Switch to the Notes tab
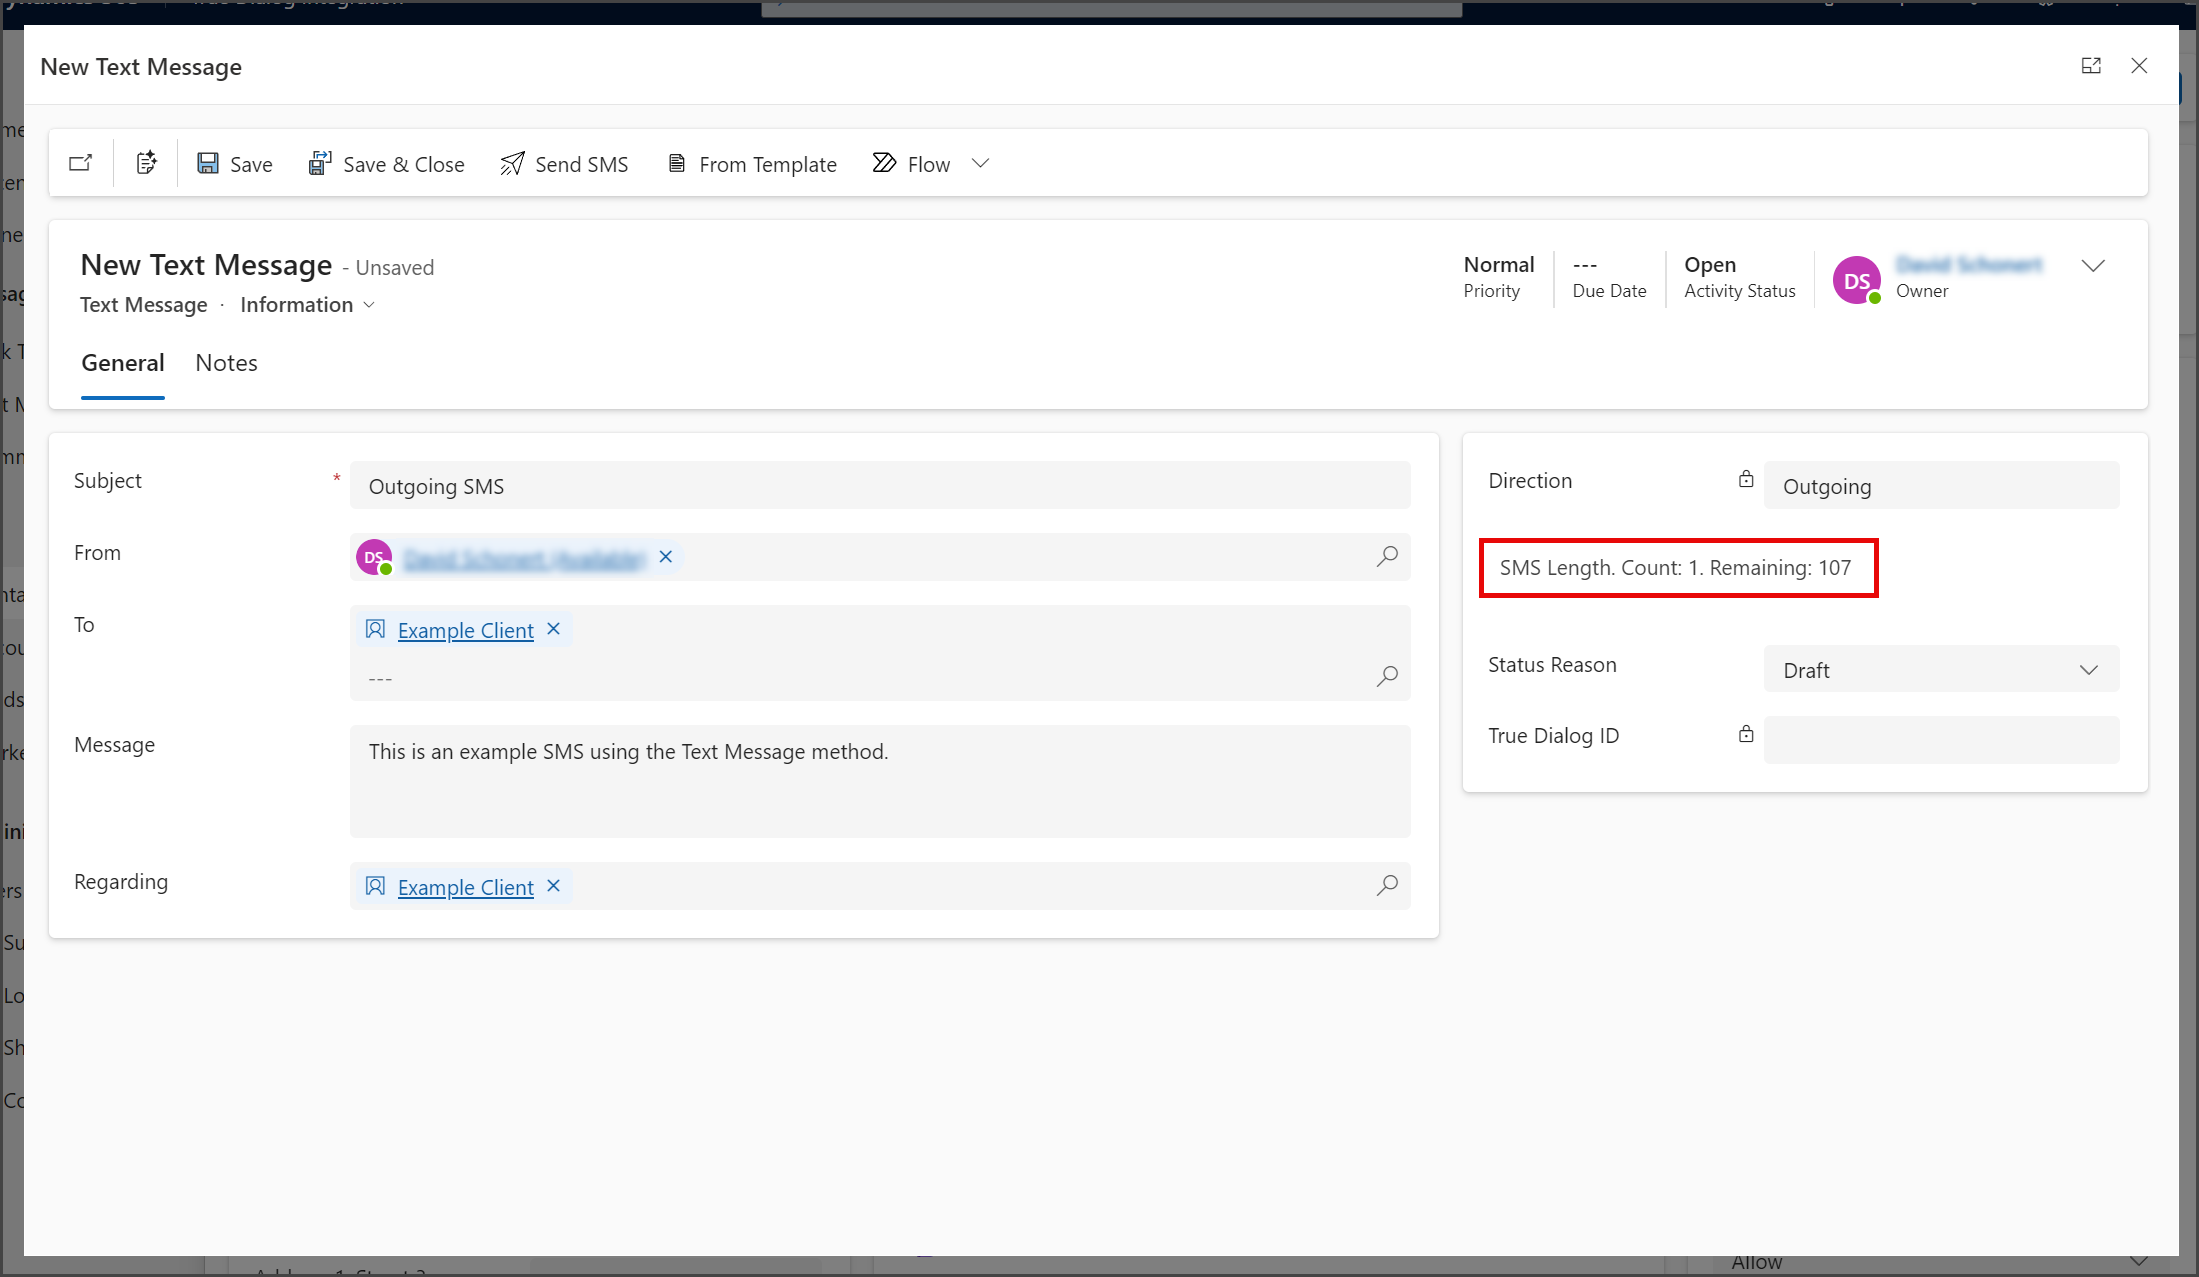Screen dimensions: 2199x1277 point(226,363)
